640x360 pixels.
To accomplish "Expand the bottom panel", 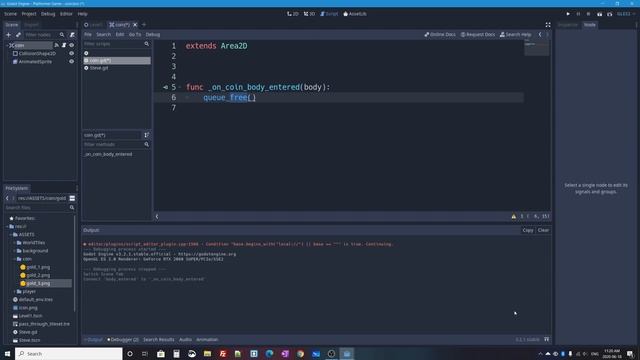I will 547,340.
